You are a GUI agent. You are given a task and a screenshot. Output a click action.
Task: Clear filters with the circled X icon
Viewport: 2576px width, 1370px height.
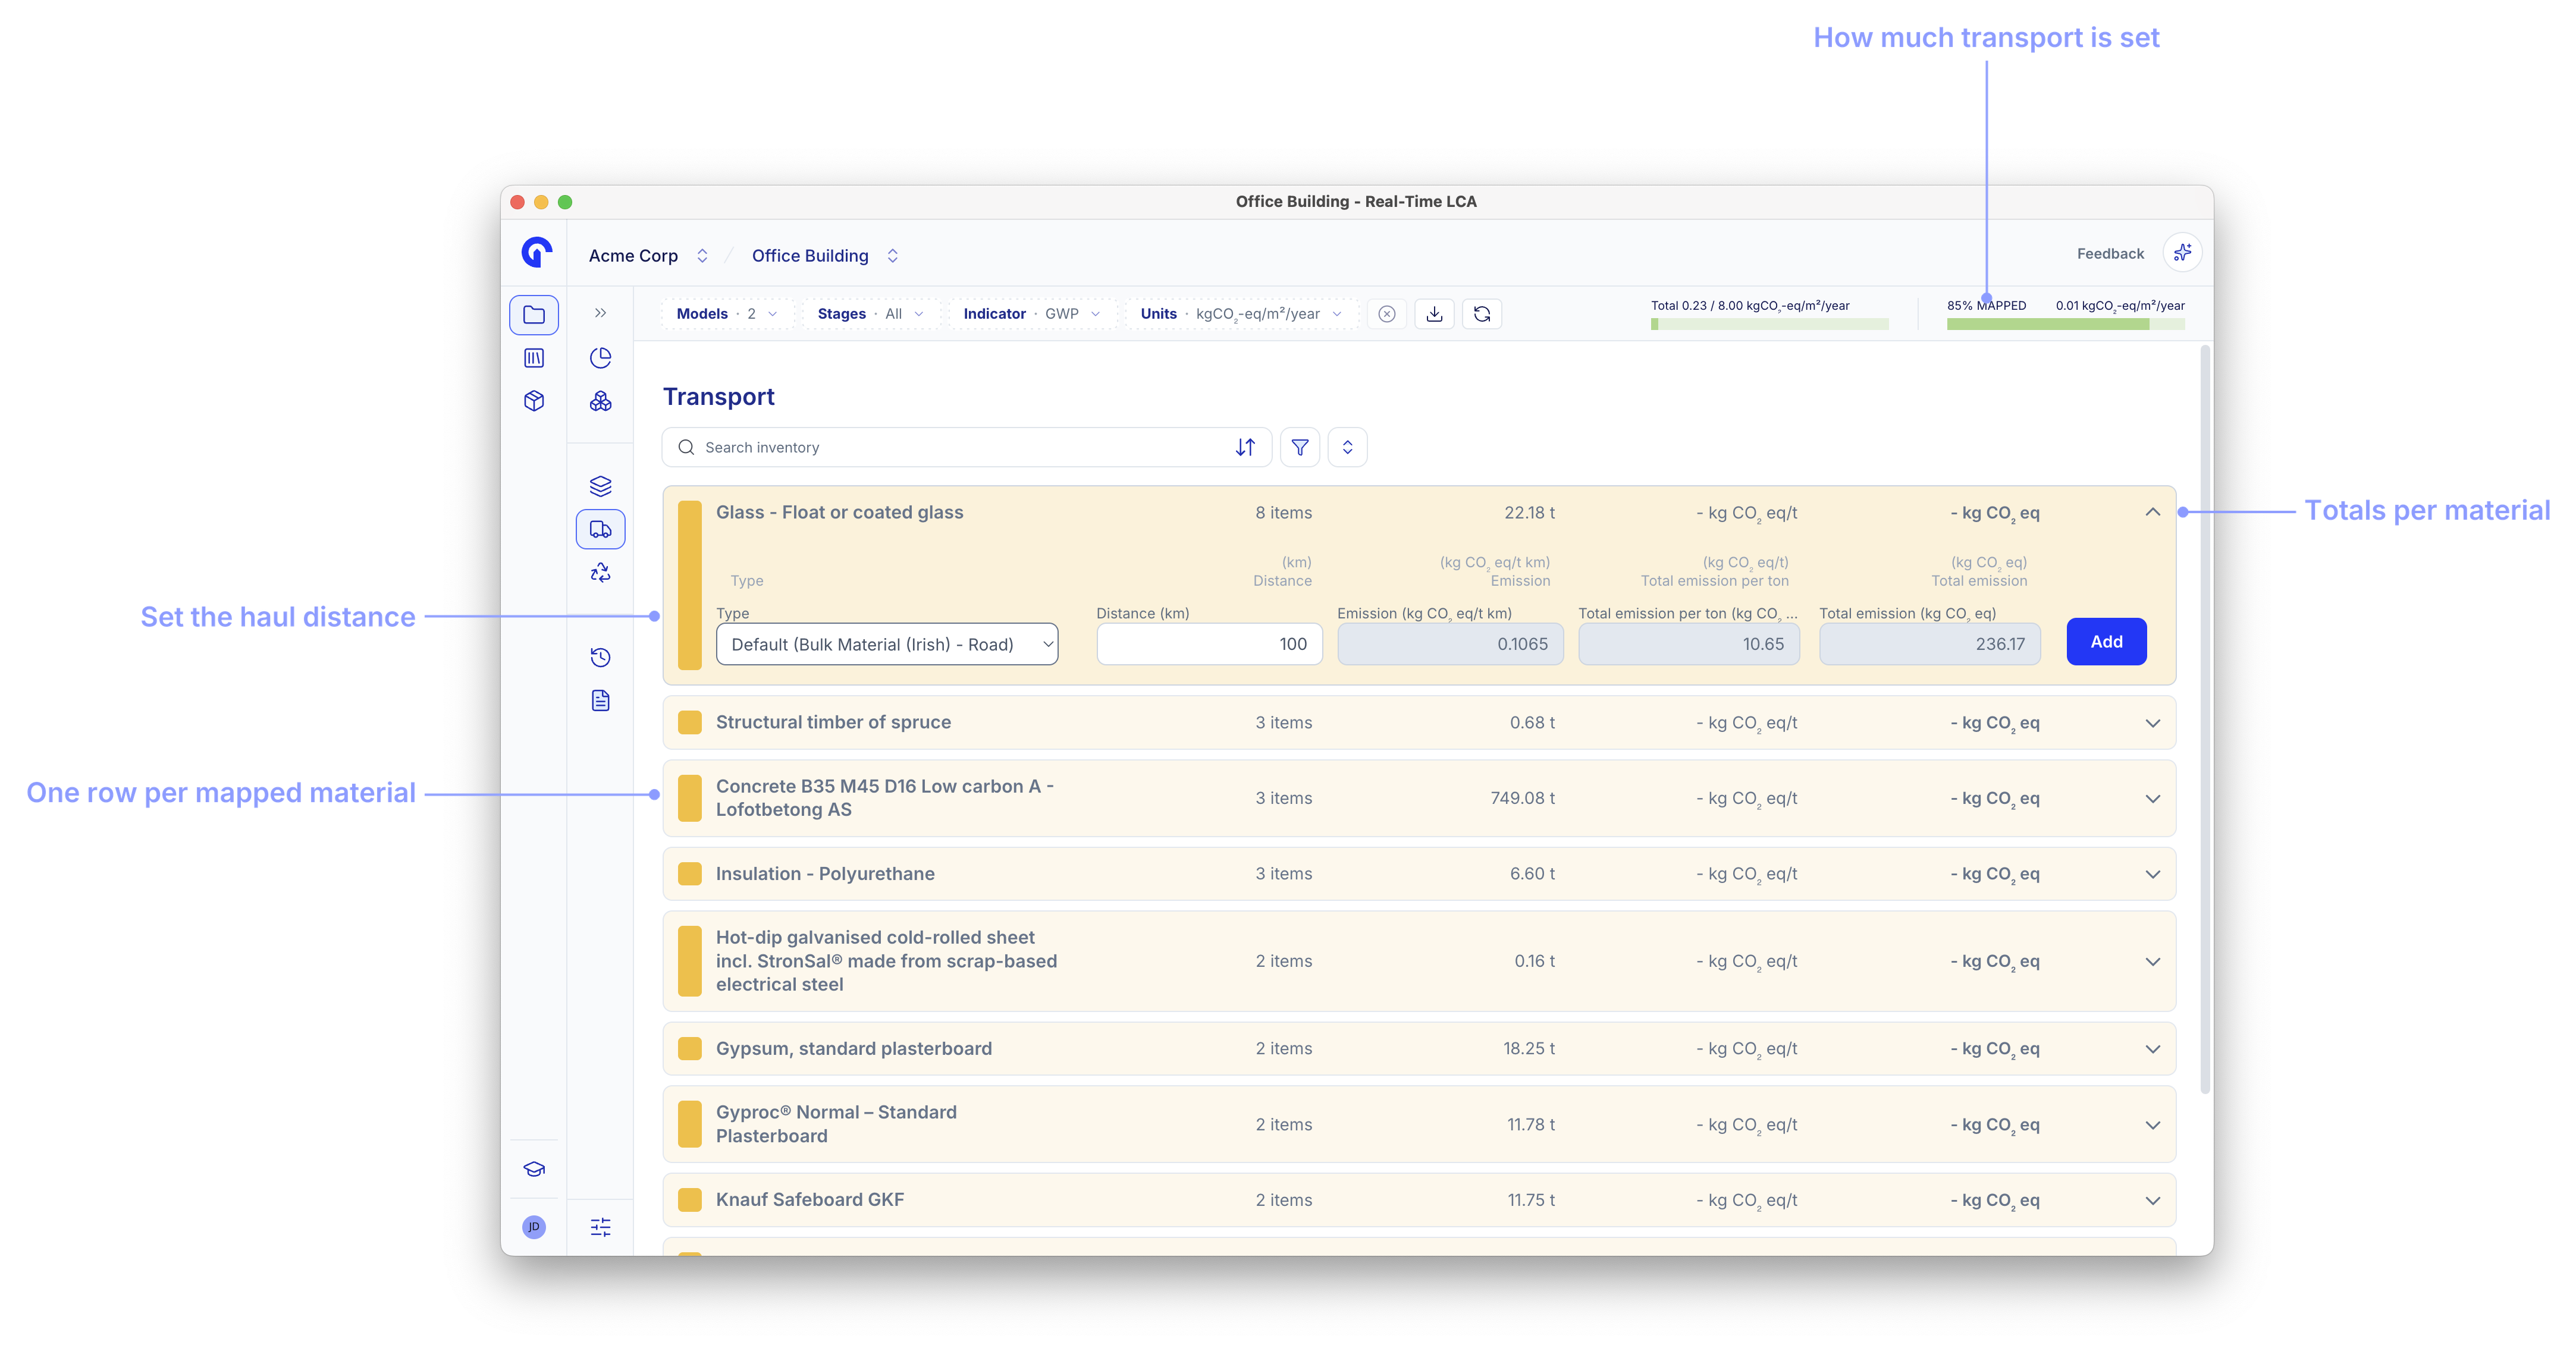(x=1386, y=314)
